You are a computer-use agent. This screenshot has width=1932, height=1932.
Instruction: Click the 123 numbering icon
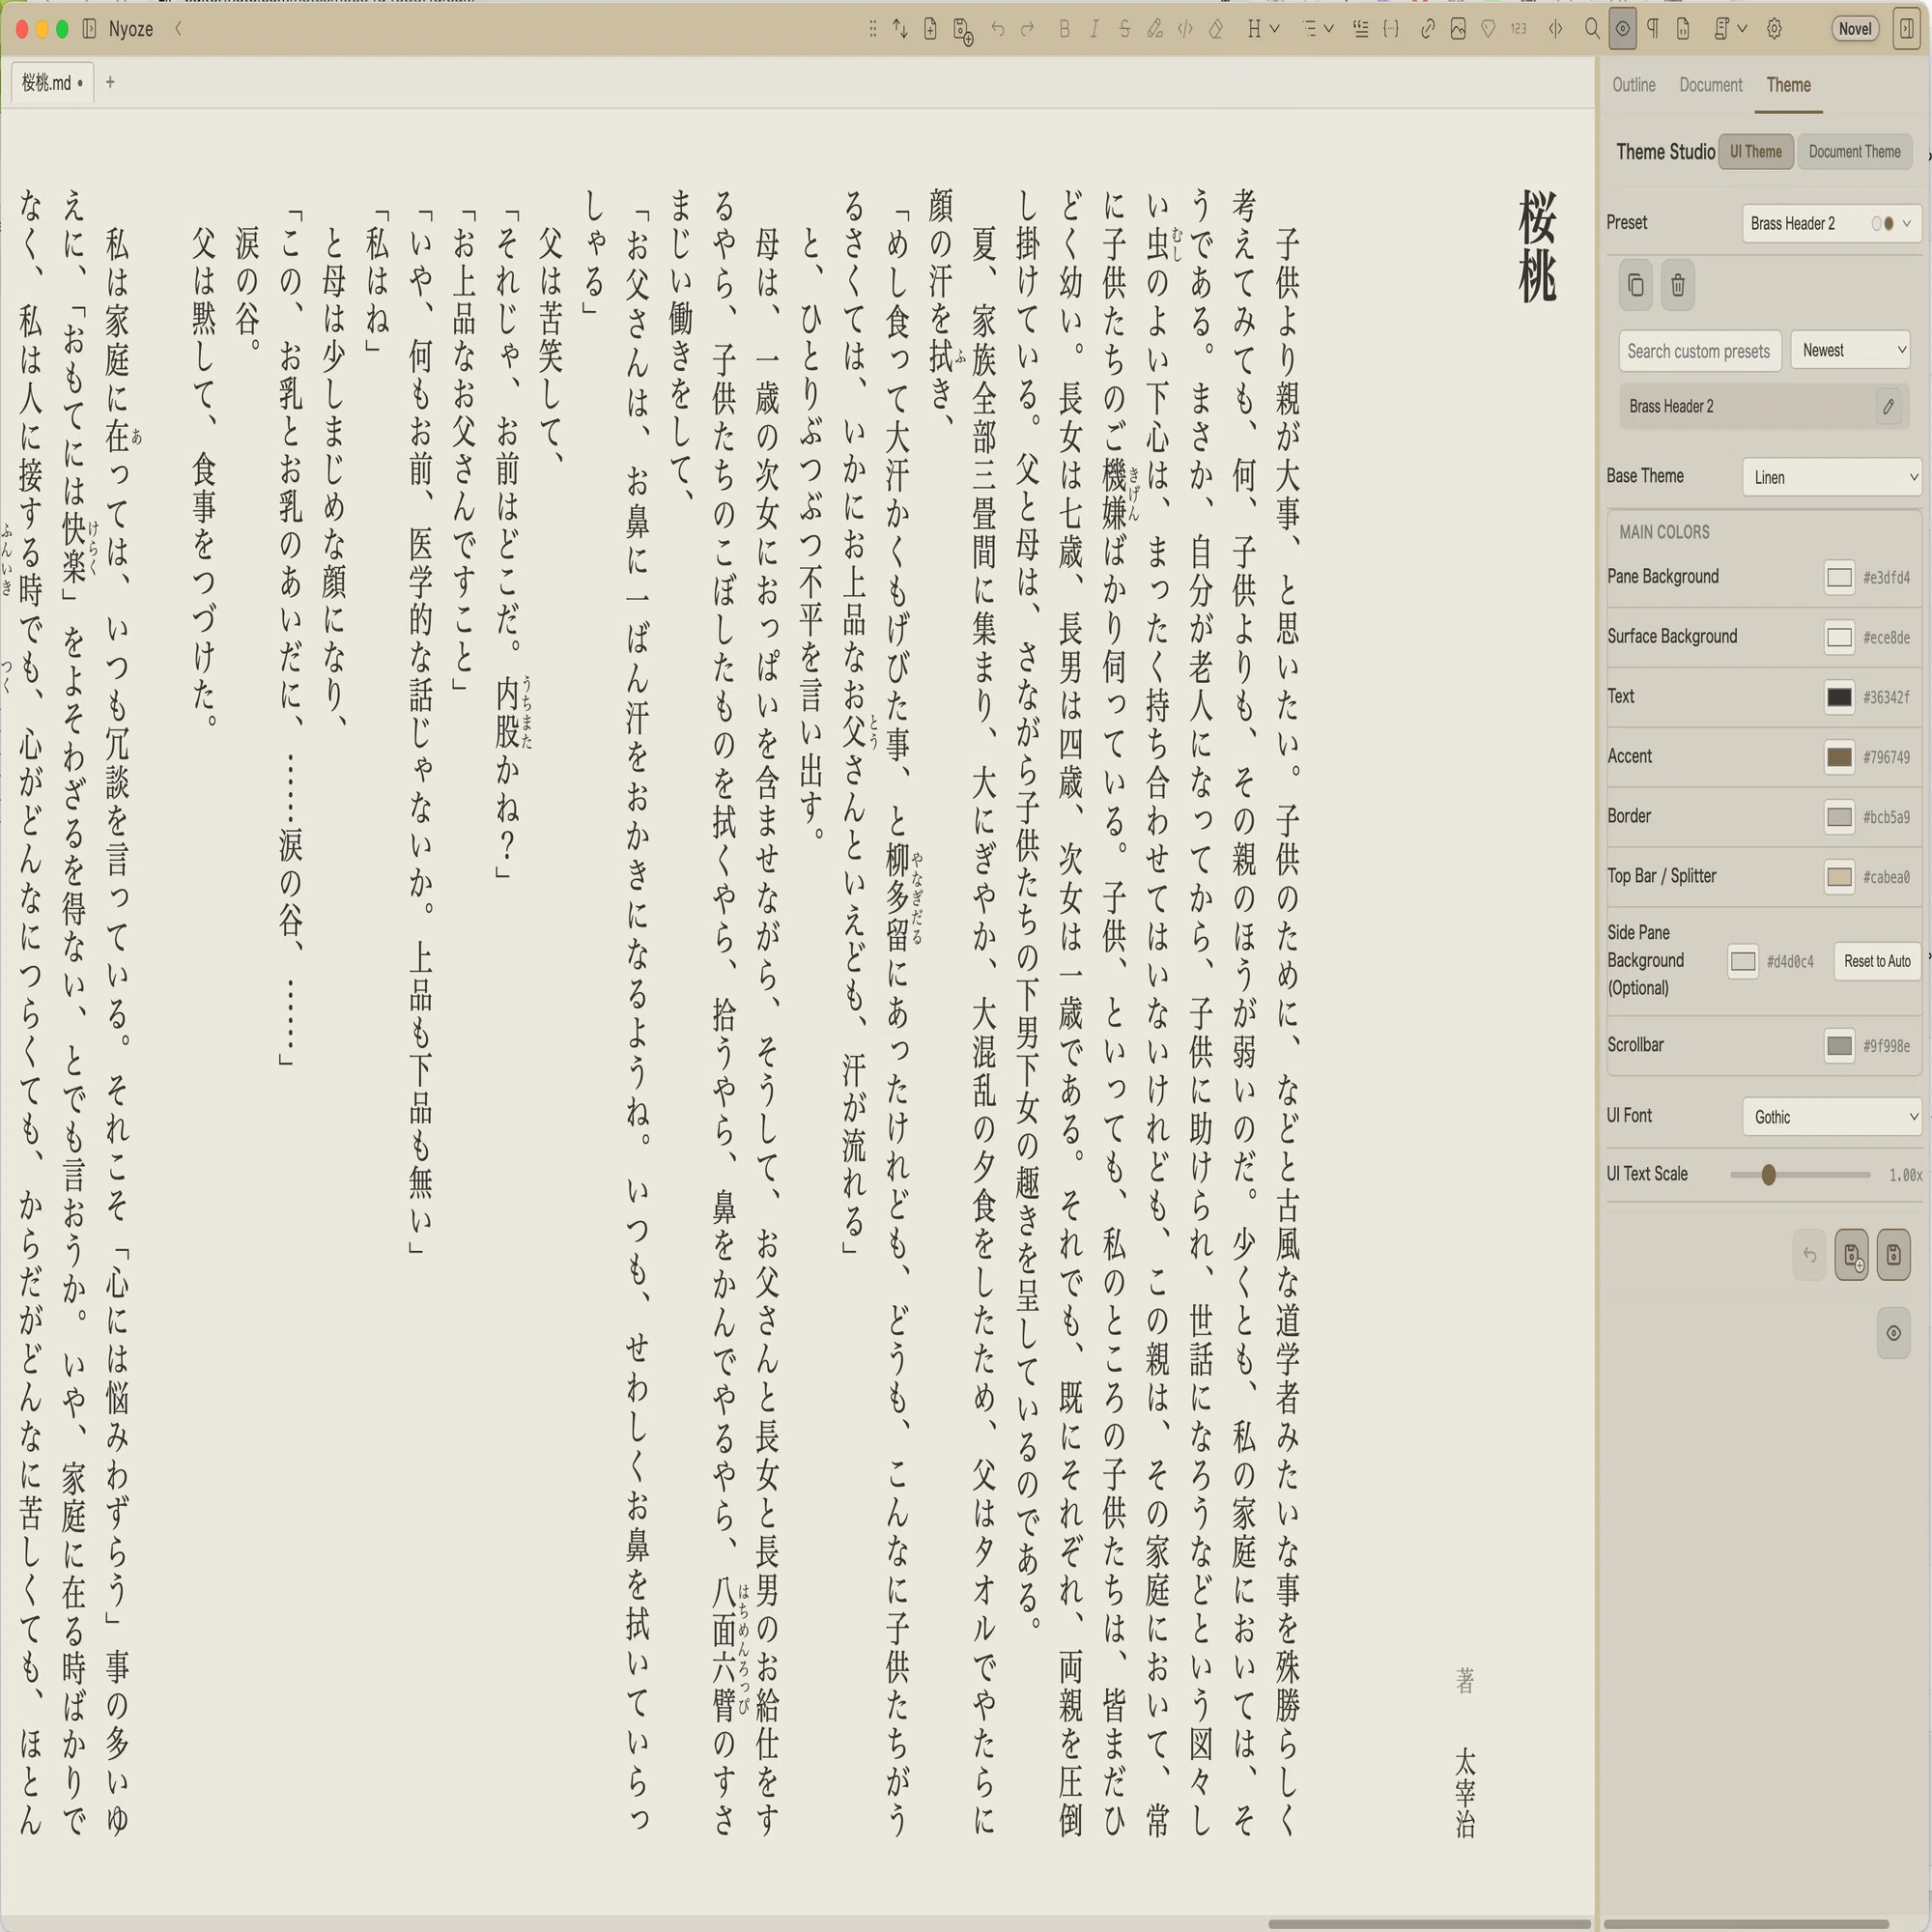click(1518, 29)
